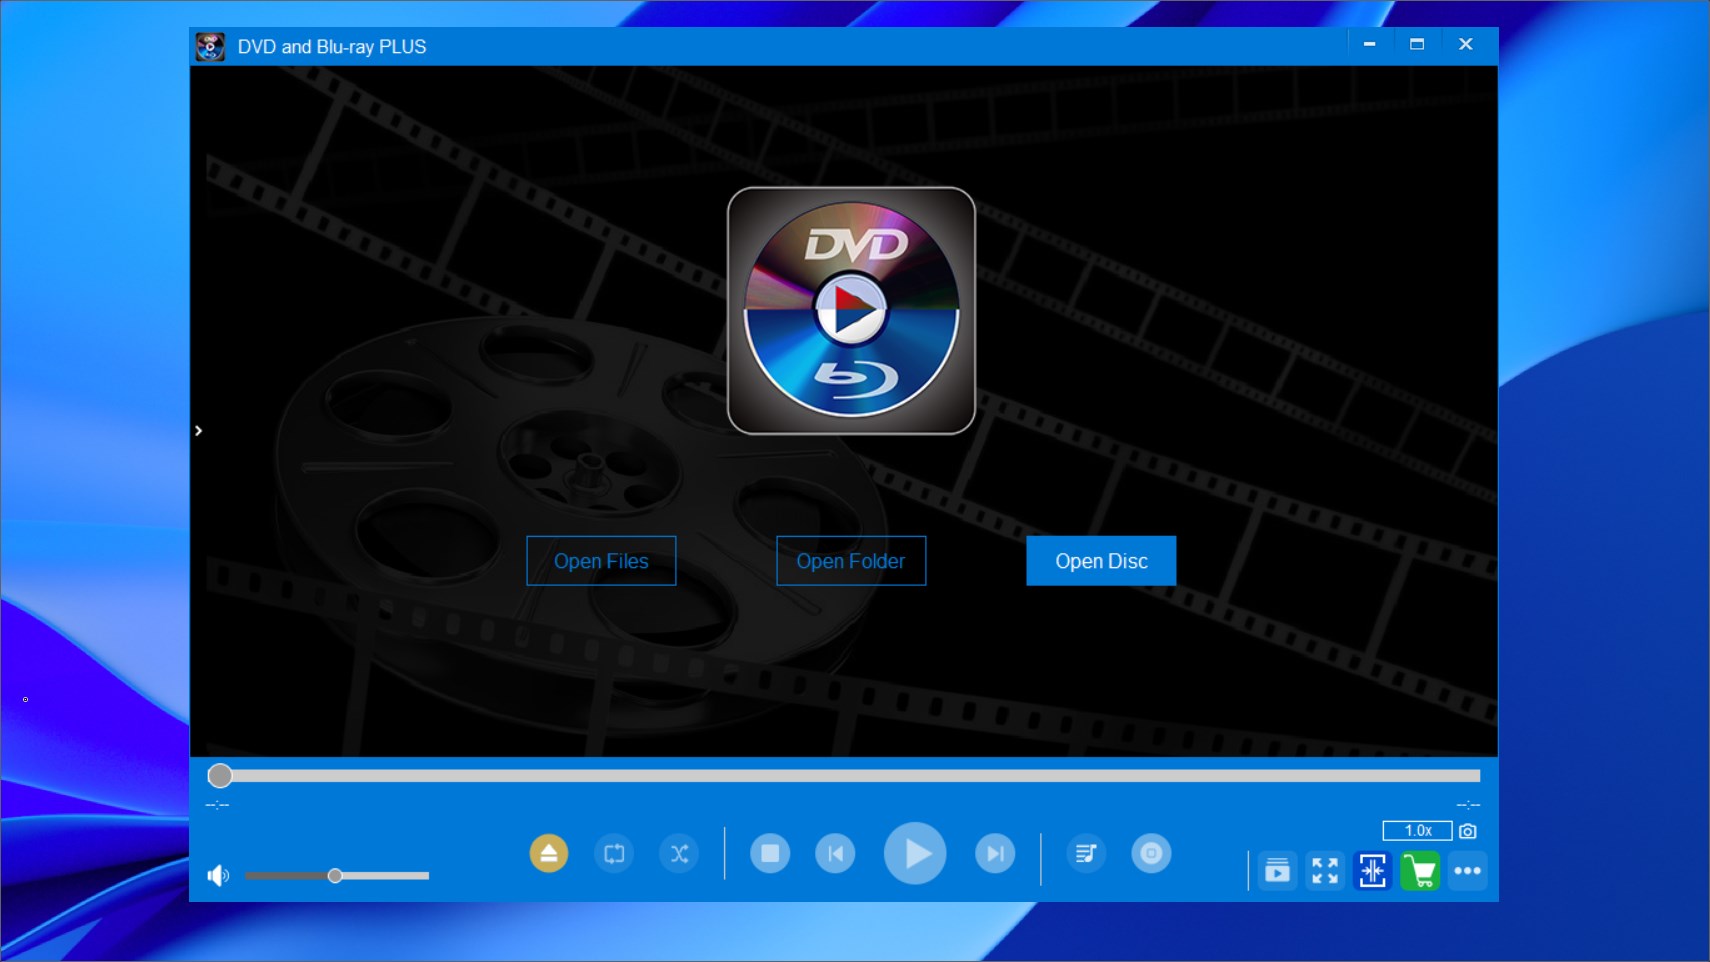Eject the disc

tap(548, 854)
